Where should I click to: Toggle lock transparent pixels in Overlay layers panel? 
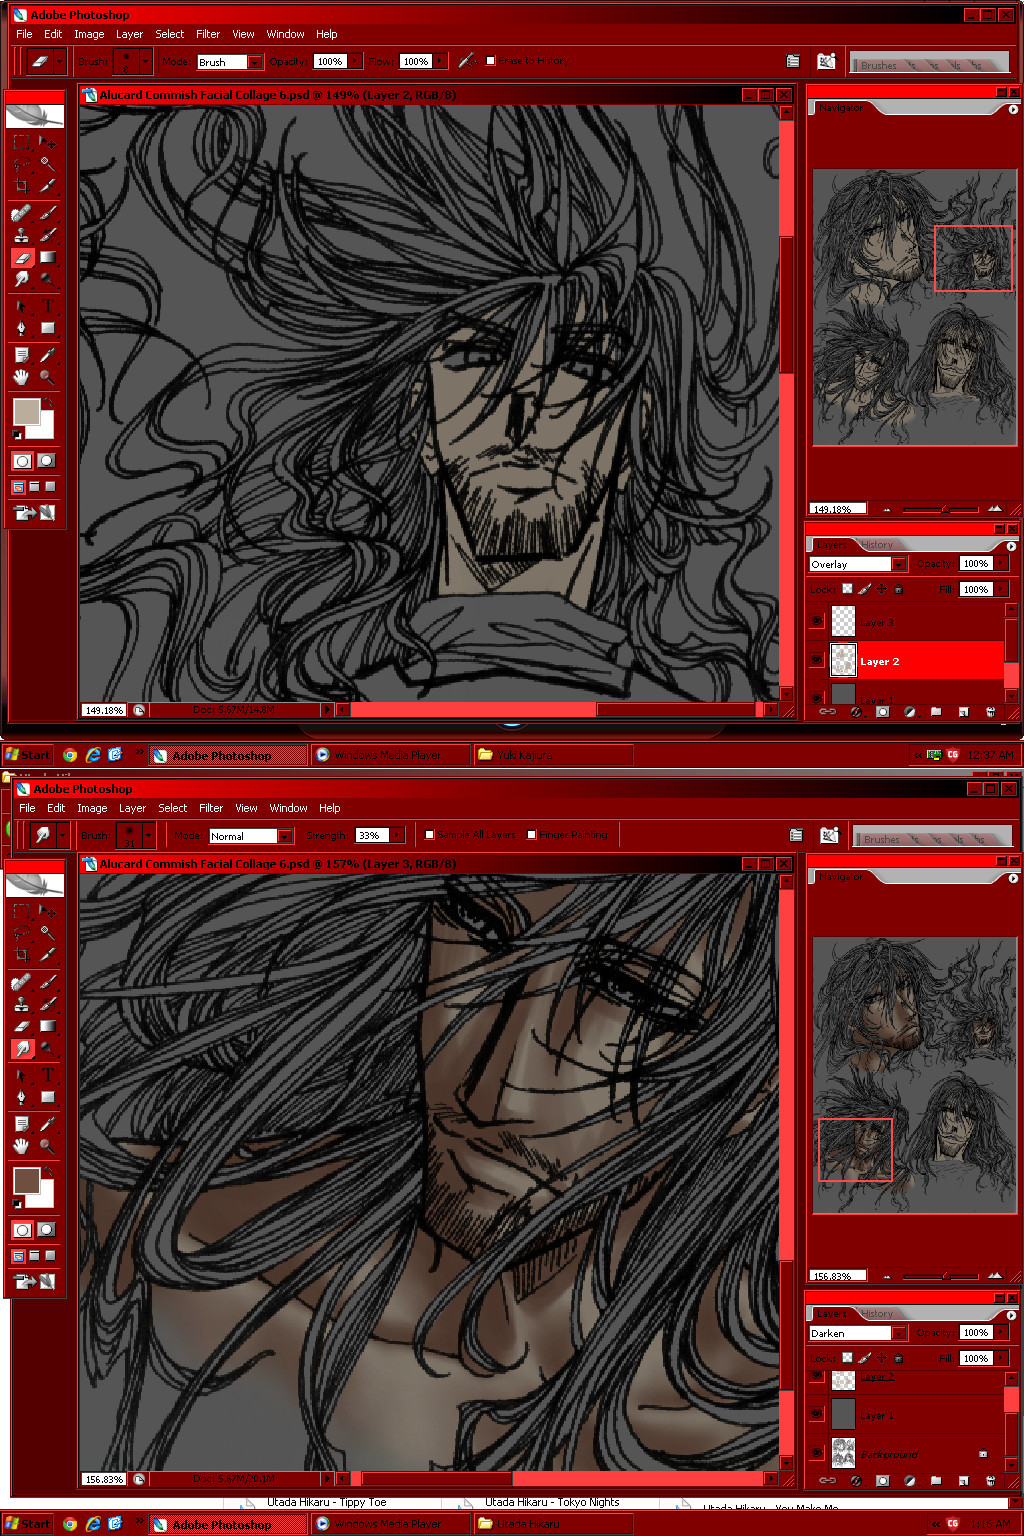point(848,589)
